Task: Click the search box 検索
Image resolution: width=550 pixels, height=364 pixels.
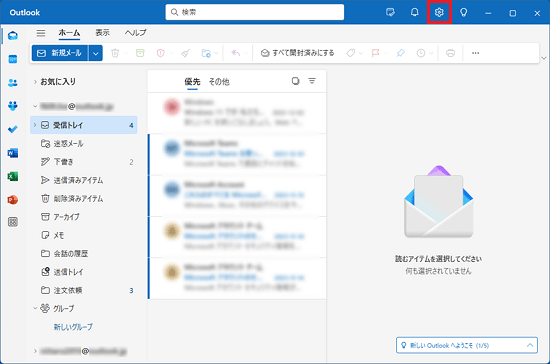Action: [255, 12]
